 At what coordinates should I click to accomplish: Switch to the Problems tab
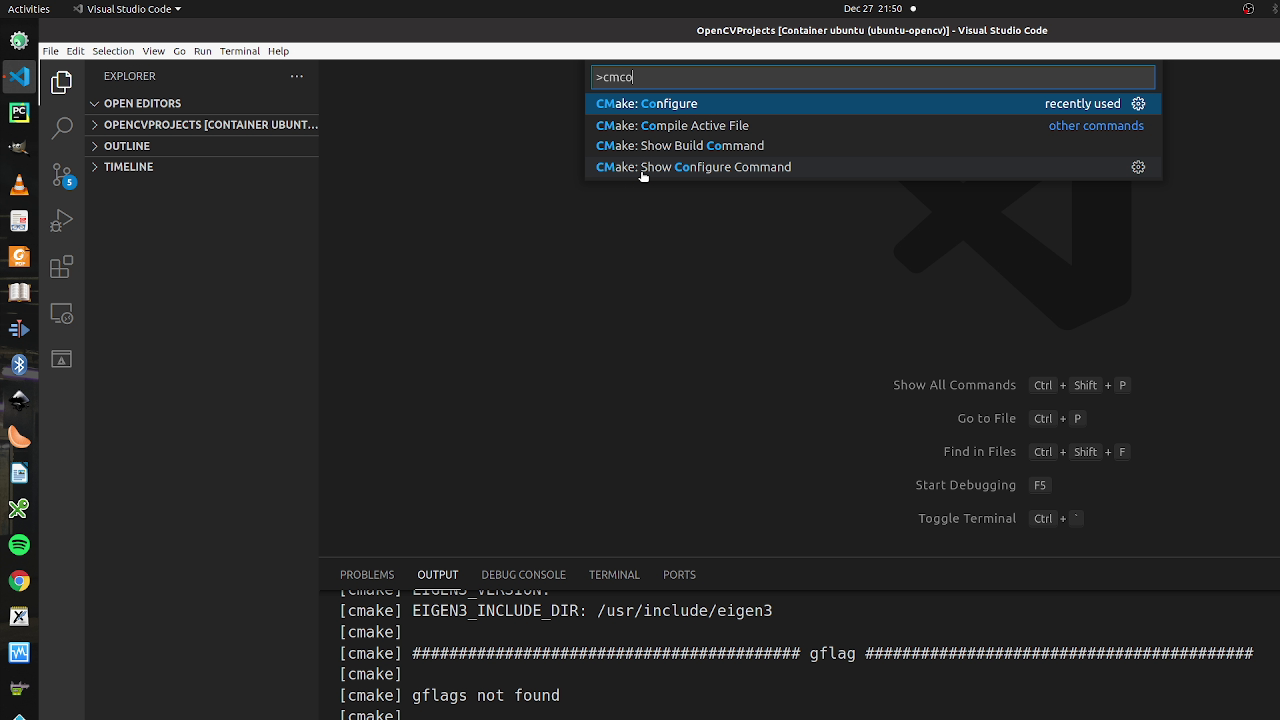pyautogui.click(x=367, y=575)
